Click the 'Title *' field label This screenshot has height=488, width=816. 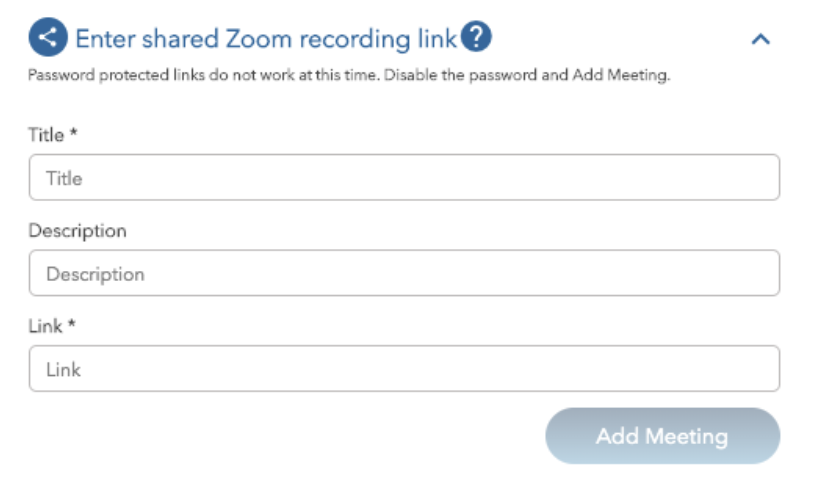(53, 135)
